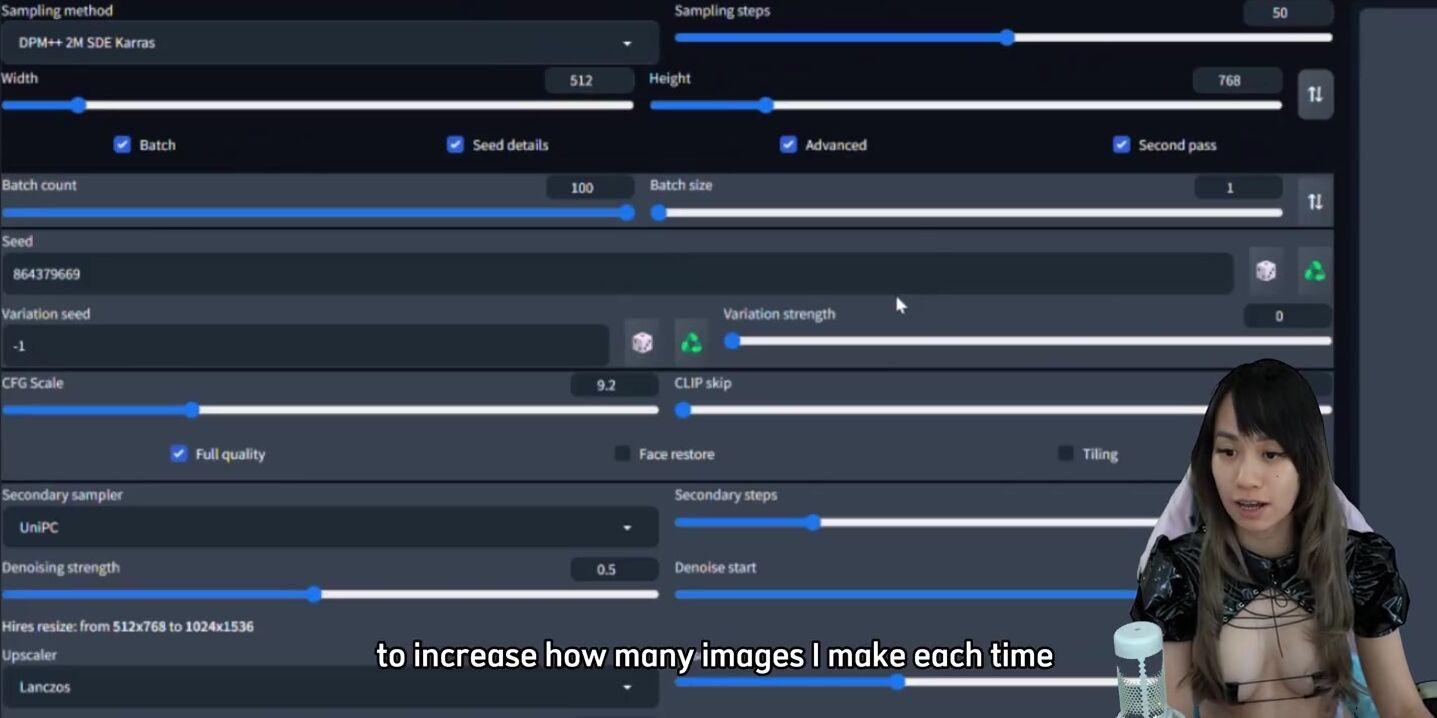Click the Batch count value box
This screenshot has width=1437, height=718.
click(589, 188)
